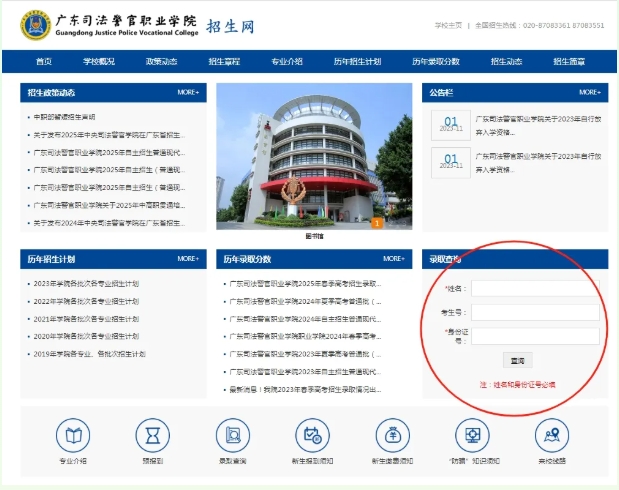The image size is (619, 490).
Task: Click the 专业介绍 book icon
Action: point(73,435)
